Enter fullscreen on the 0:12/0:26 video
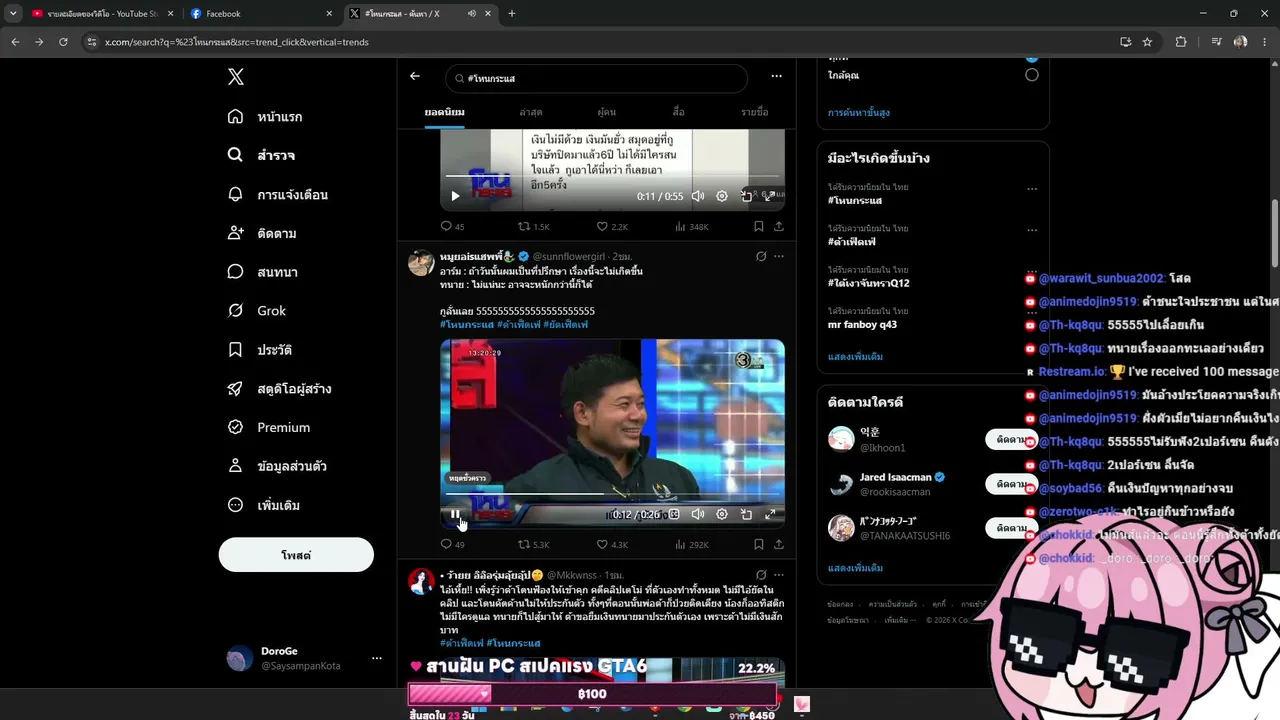The height and width of the screenshot is (720, 1280). pos(770,514)
